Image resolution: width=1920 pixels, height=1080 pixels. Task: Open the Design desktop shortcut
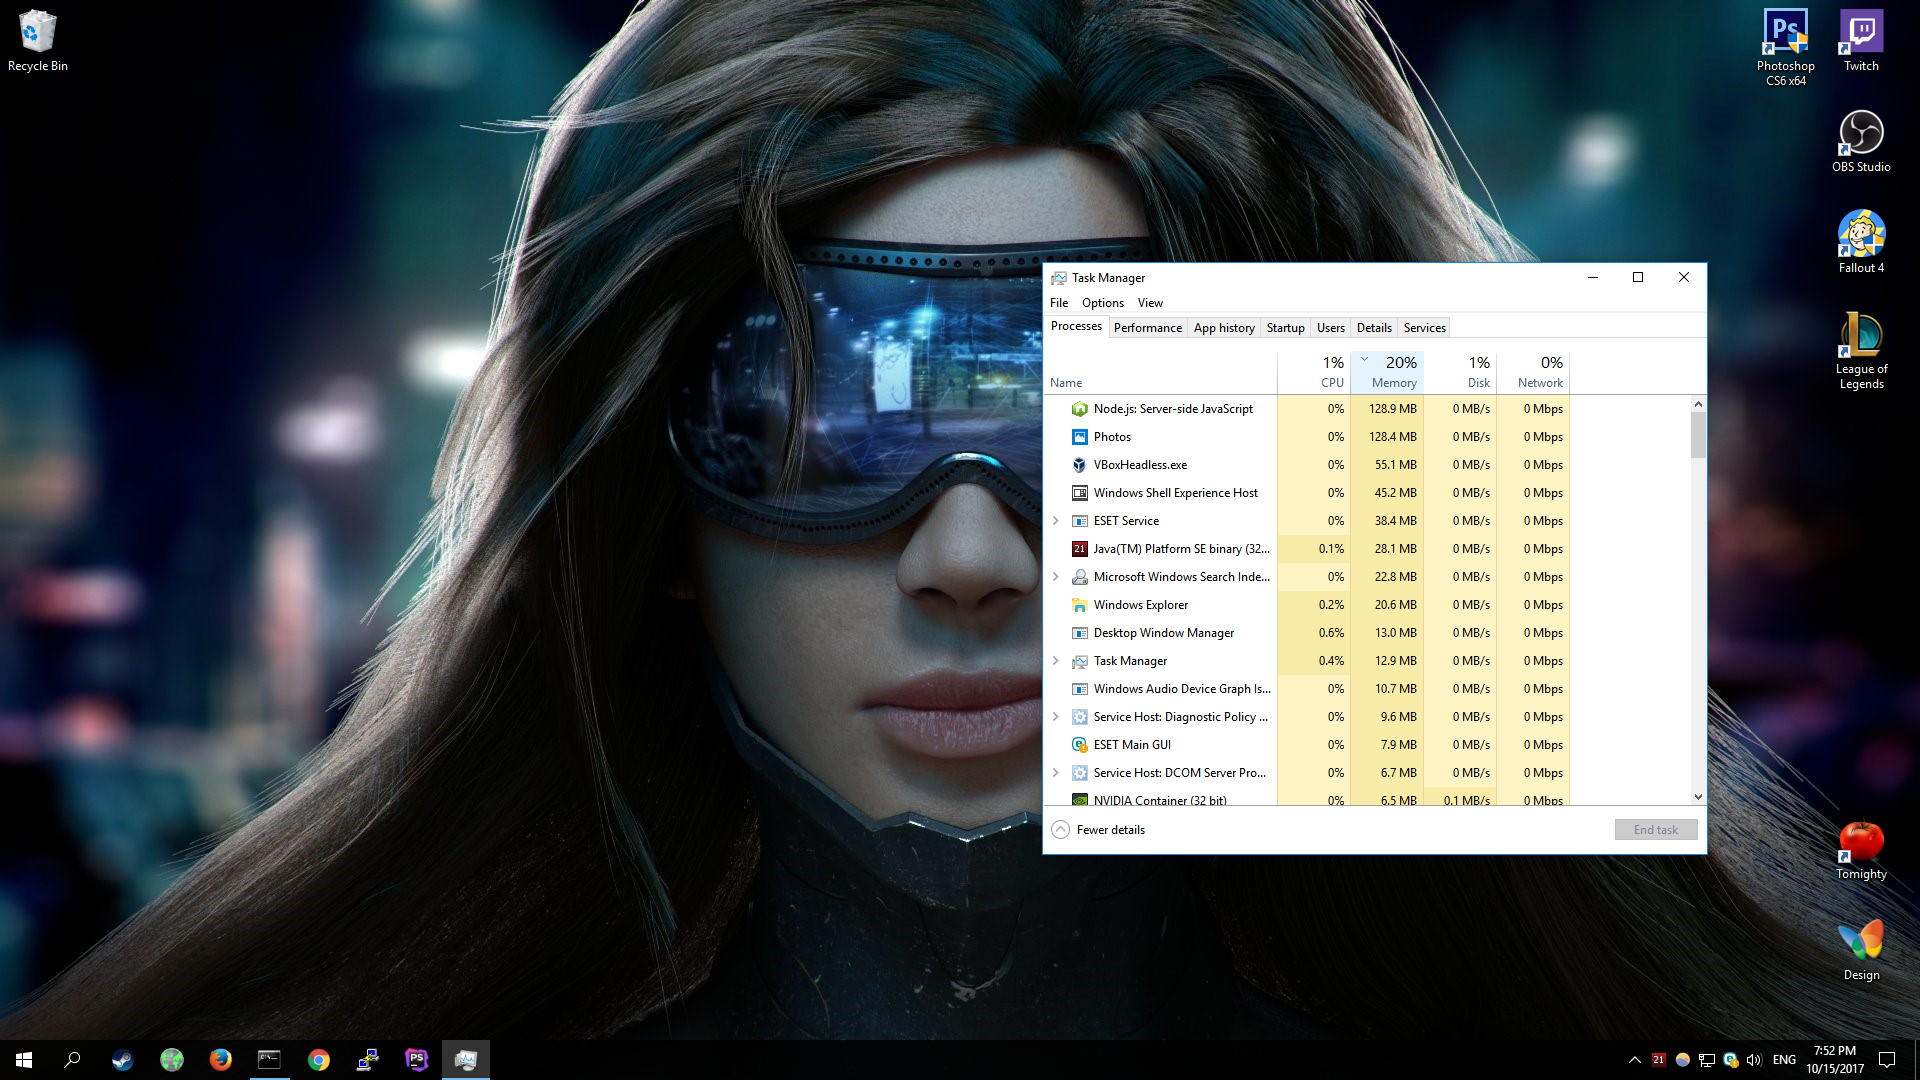click(x=1861, y=951)
